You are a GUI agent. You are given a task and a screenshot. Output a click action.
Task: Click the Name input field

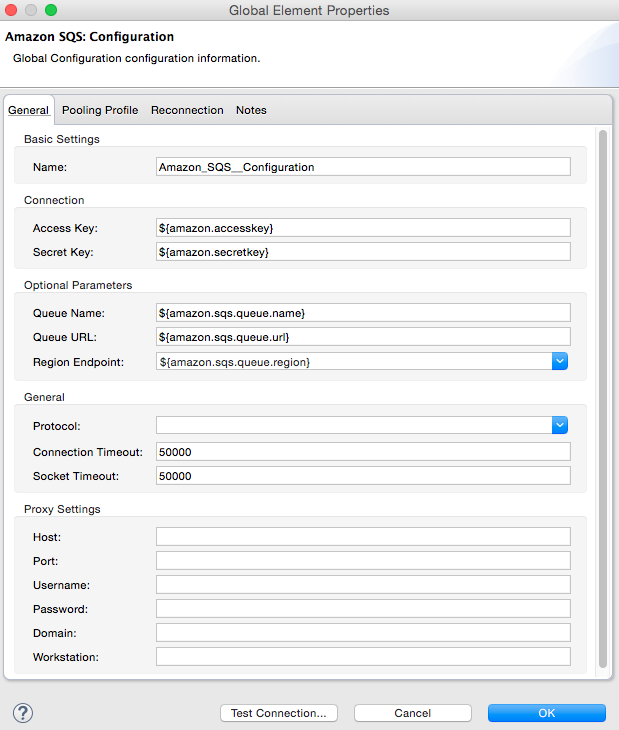click(x=363, y=167)
